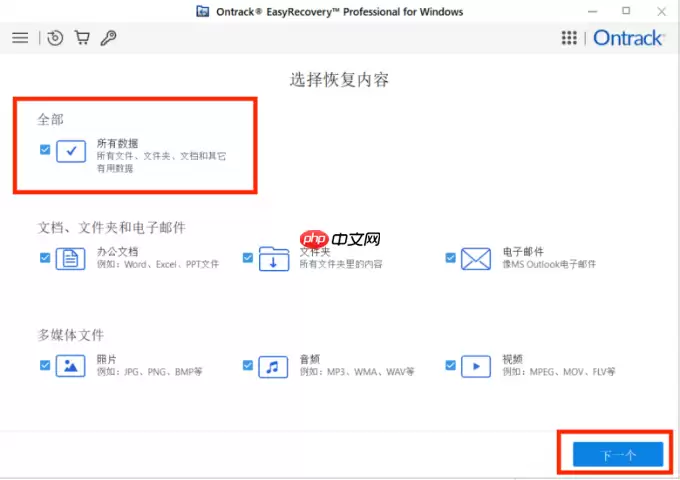
Task: Click the 下一个 next button
Action: pos(618,454)
